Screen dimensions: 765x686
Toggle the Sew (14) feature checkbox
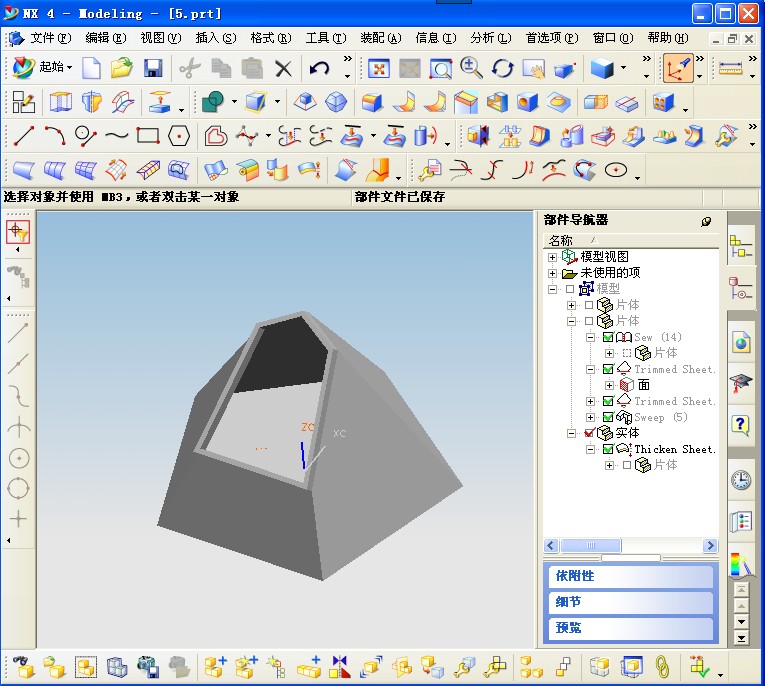(x=608, y=337)
